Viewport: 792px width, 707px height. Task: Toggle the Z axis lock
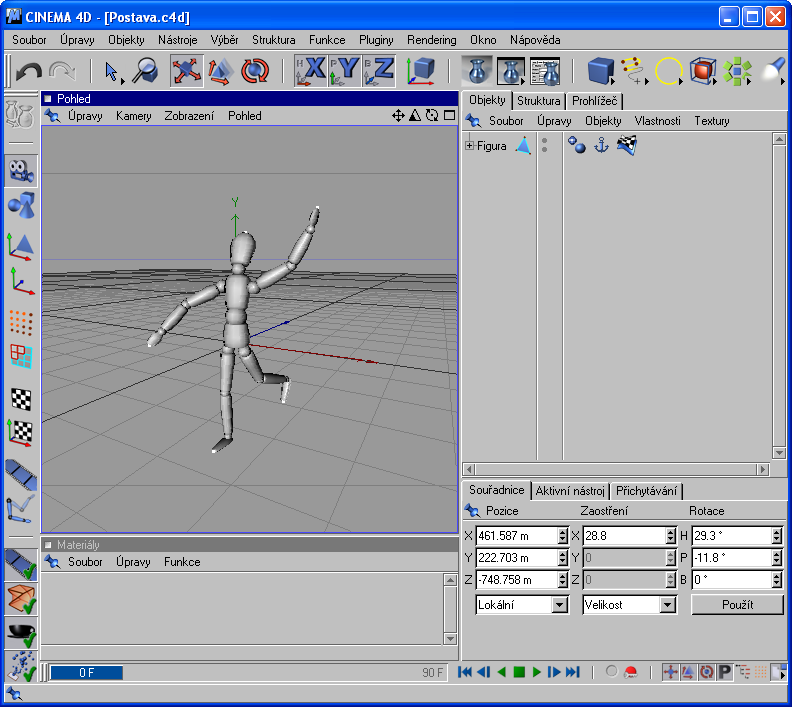[379, 71]
